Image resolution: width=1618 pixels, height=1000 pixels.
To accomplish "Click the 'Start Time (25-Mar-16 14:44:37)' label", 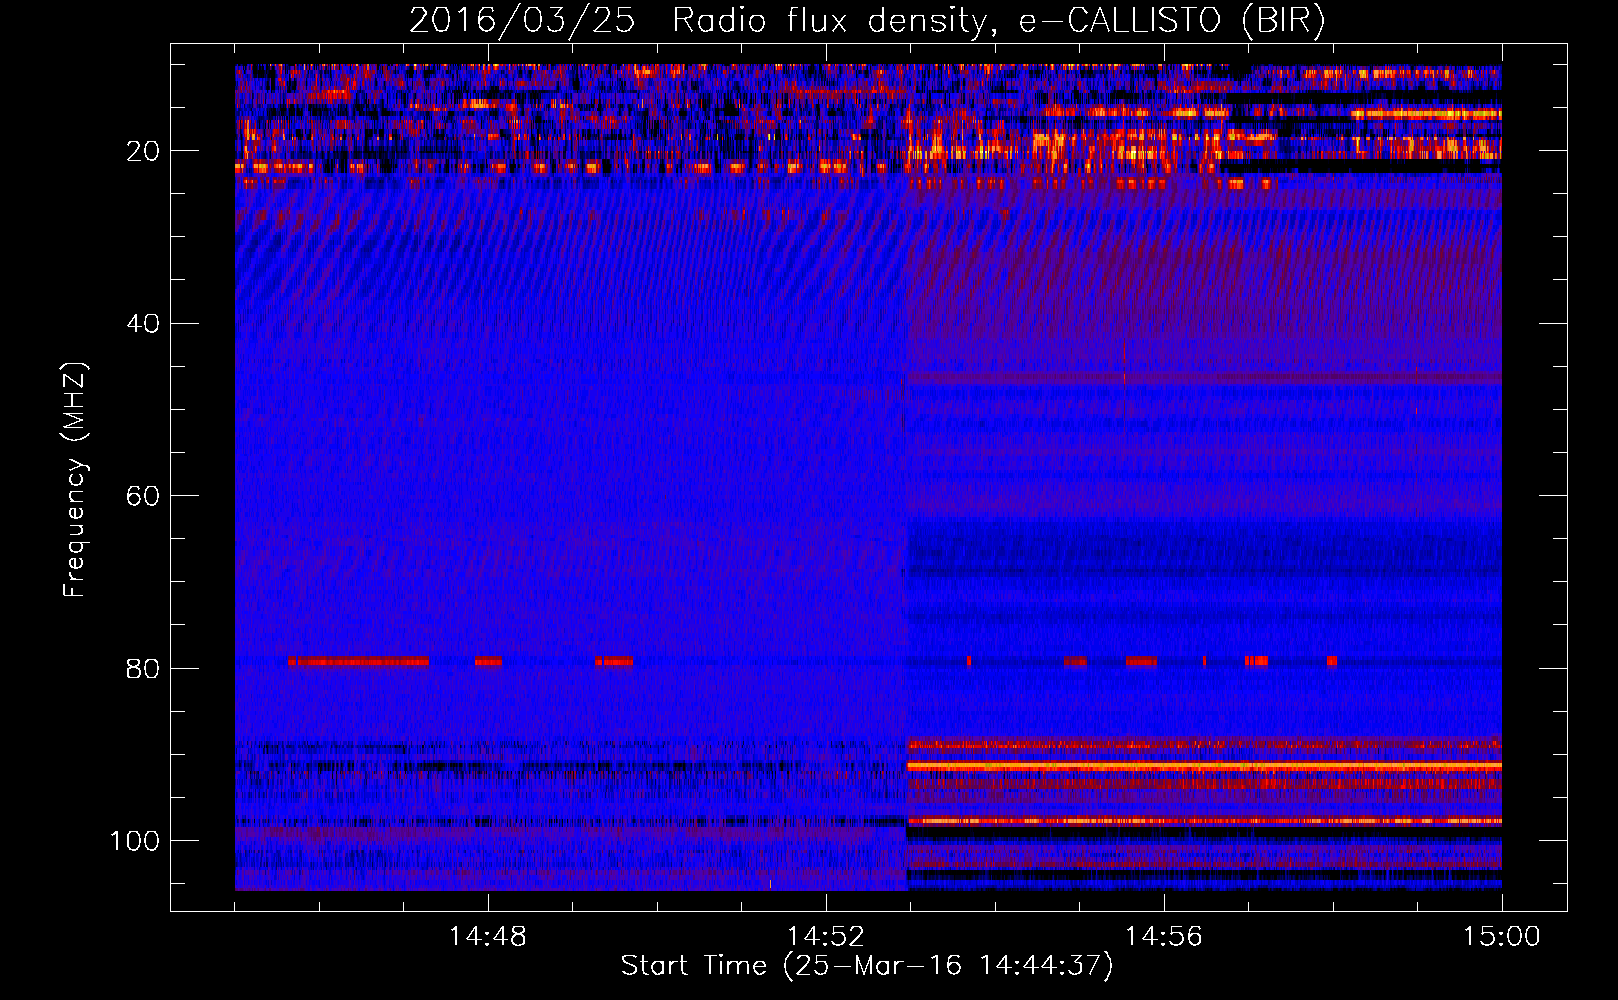I will tap(867, 966).
